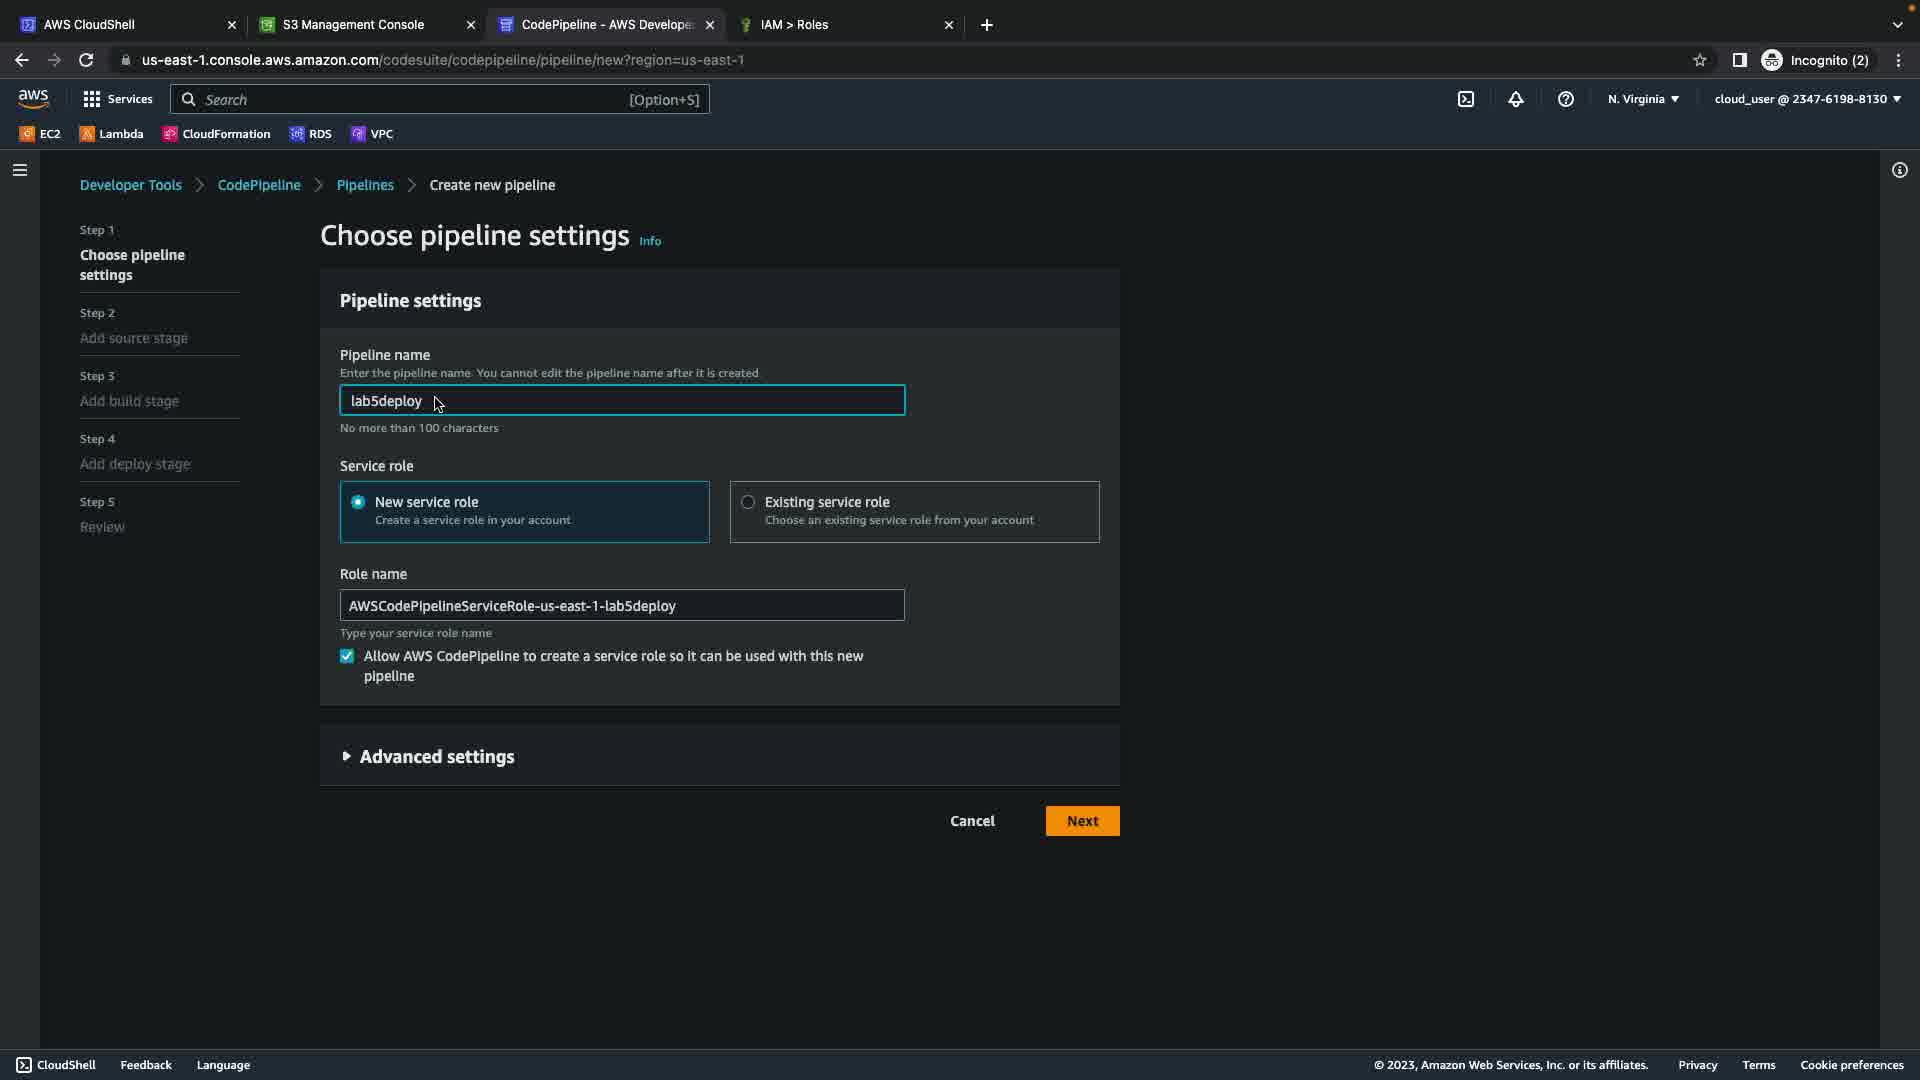
Task: Uncheck Allow AWS CodePipeline to create service role
Action: [x=347, y=656]
